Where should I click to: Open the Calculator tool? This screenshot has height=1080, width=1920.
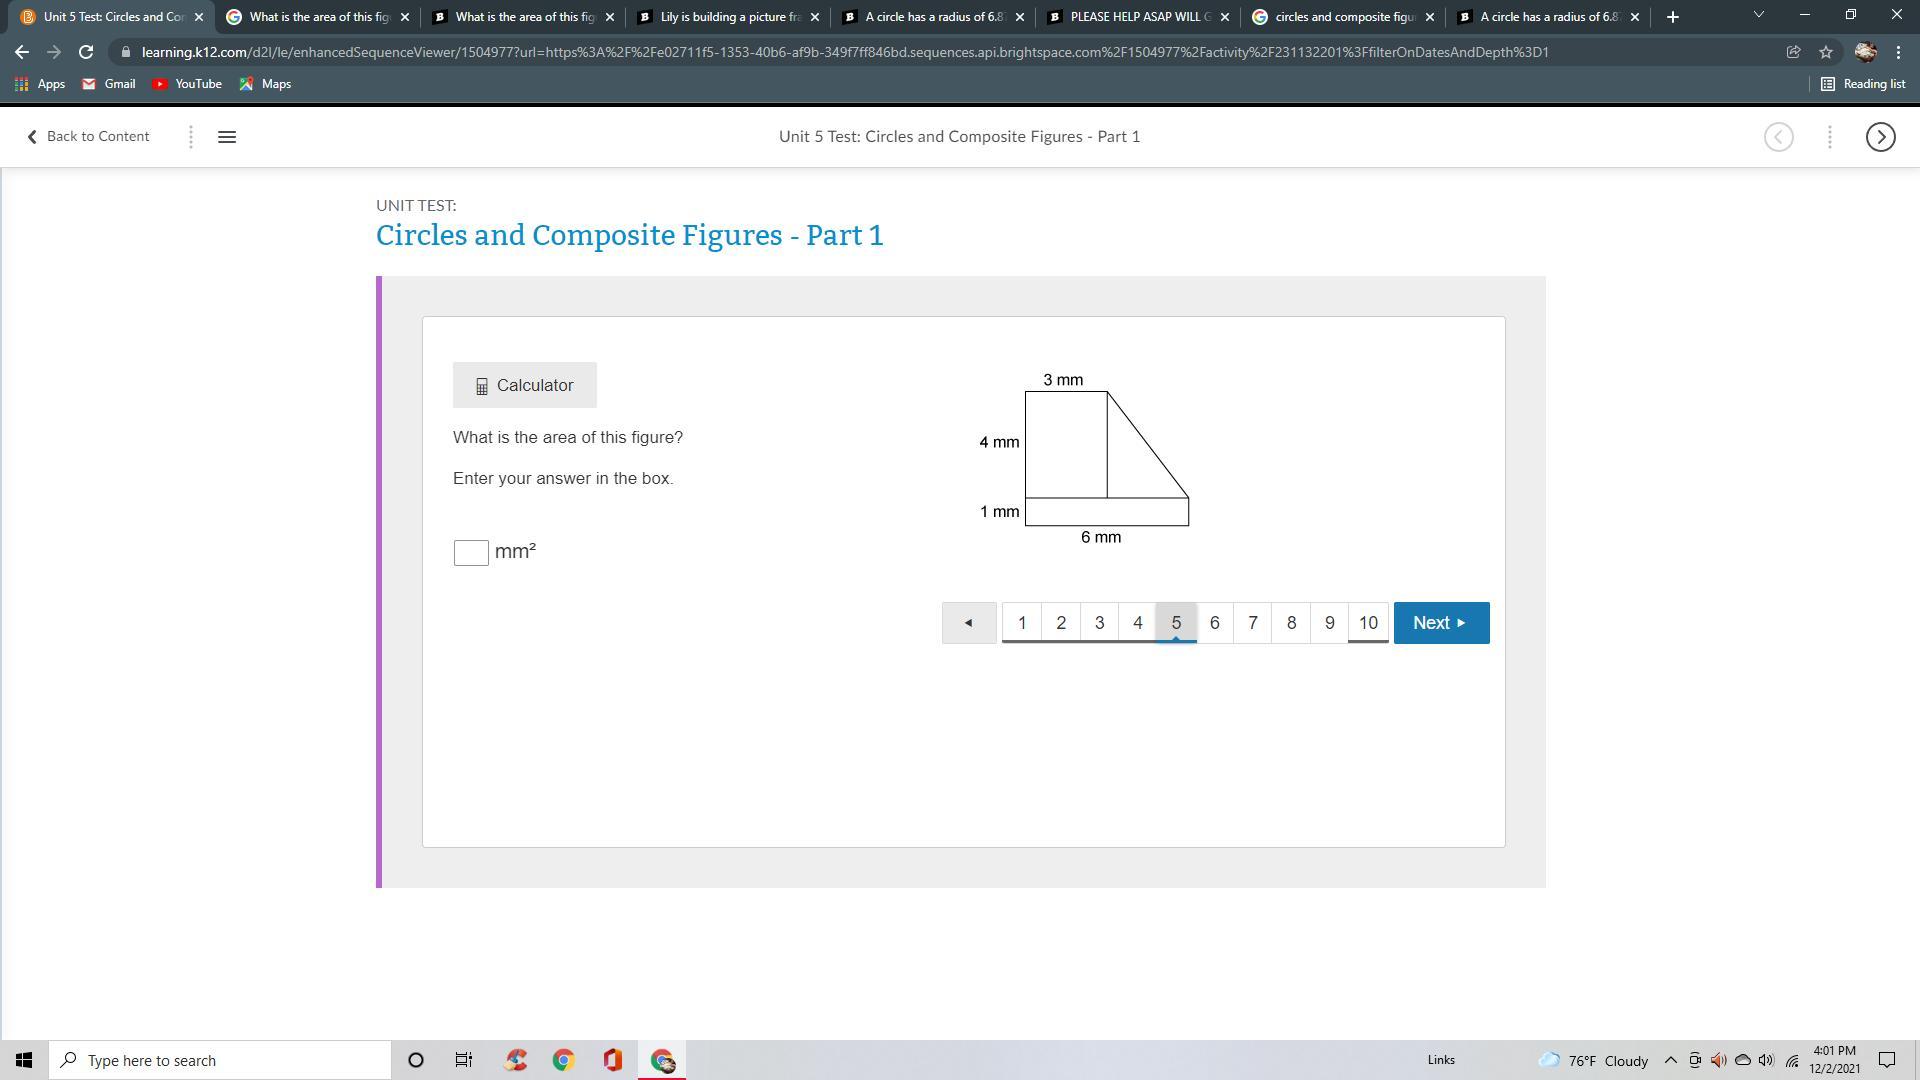tap(524, 385)
